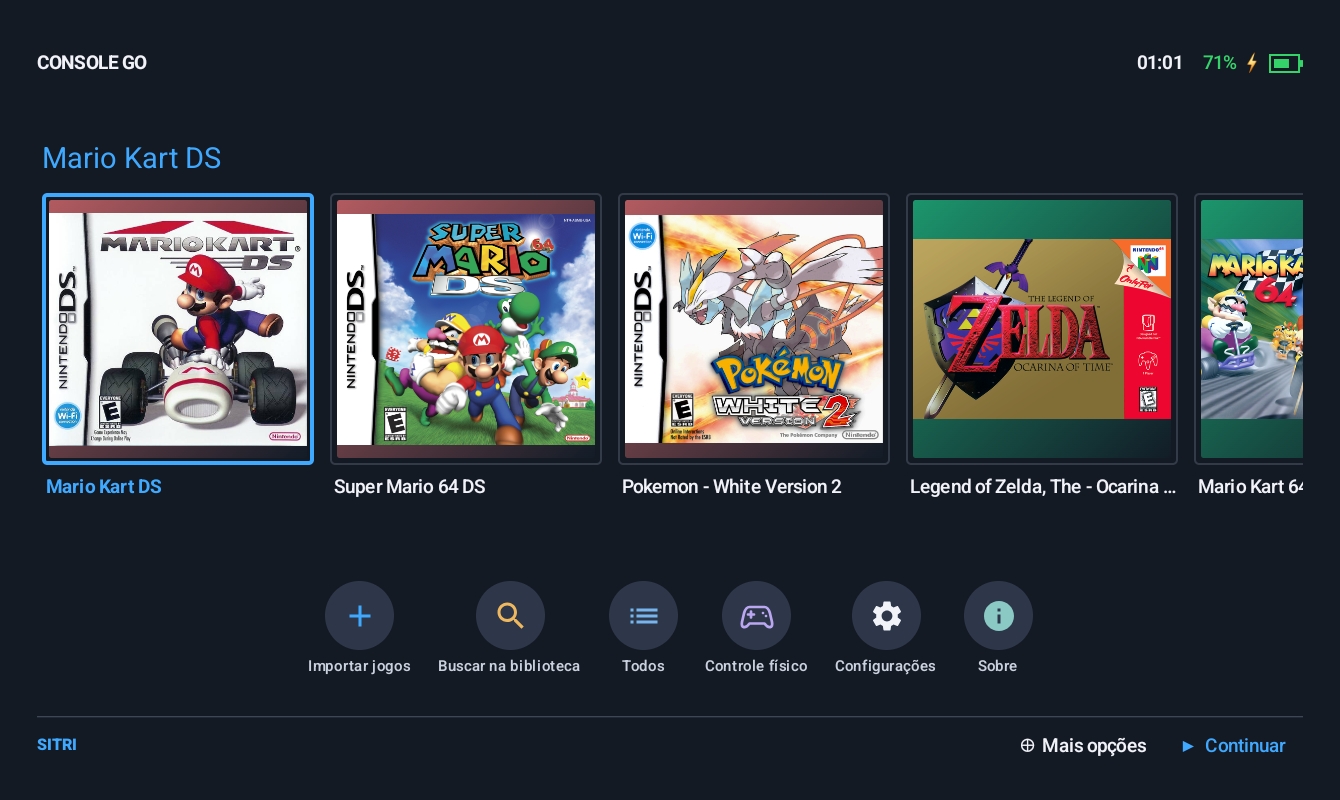Click the 'Todos' label under list icon

pyautogui.click(x=643, y=666)
